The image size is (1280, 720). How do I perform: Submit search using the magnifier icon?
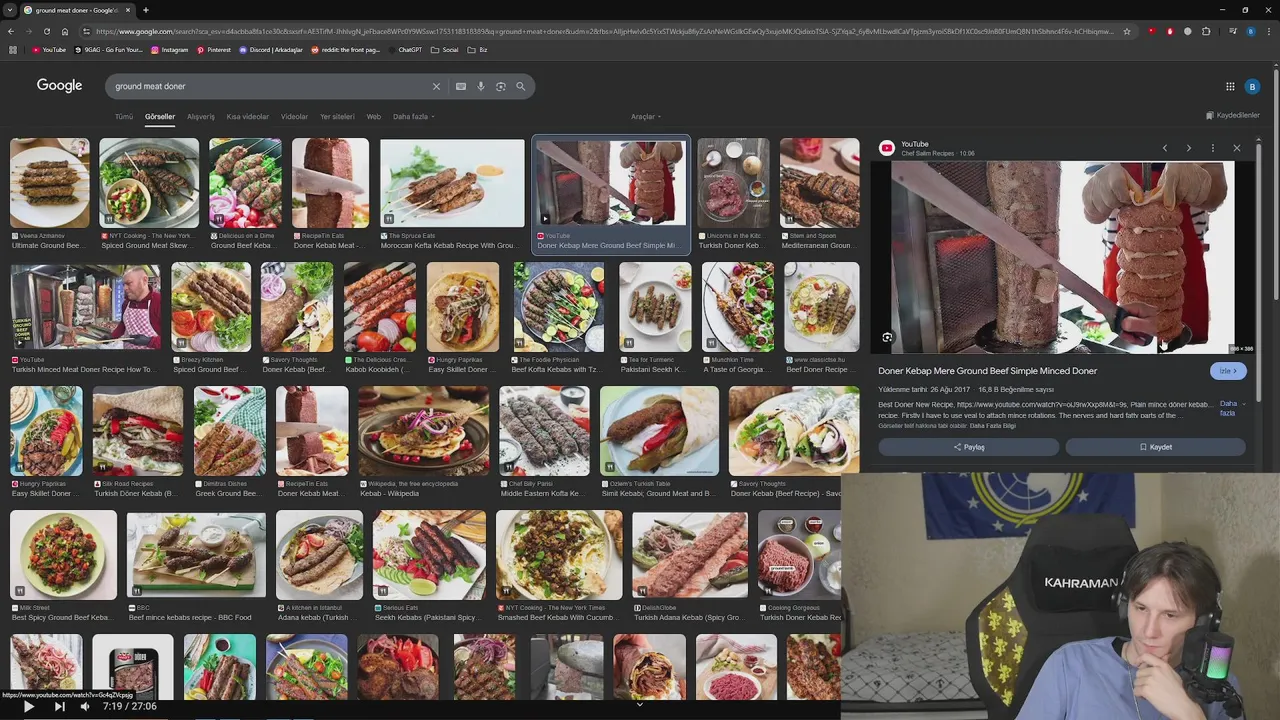point(521,86)
